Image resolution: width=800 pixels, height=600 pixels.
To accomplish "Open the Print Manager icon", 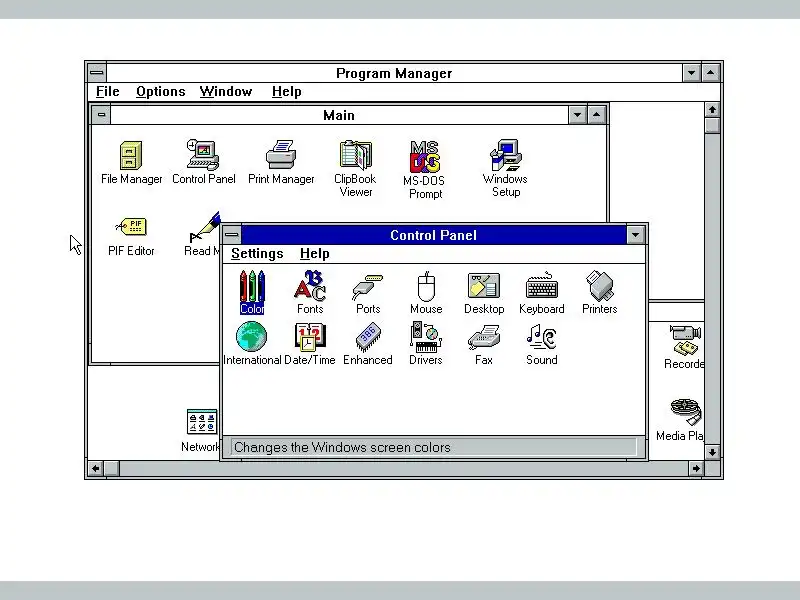I will point(281,155).
